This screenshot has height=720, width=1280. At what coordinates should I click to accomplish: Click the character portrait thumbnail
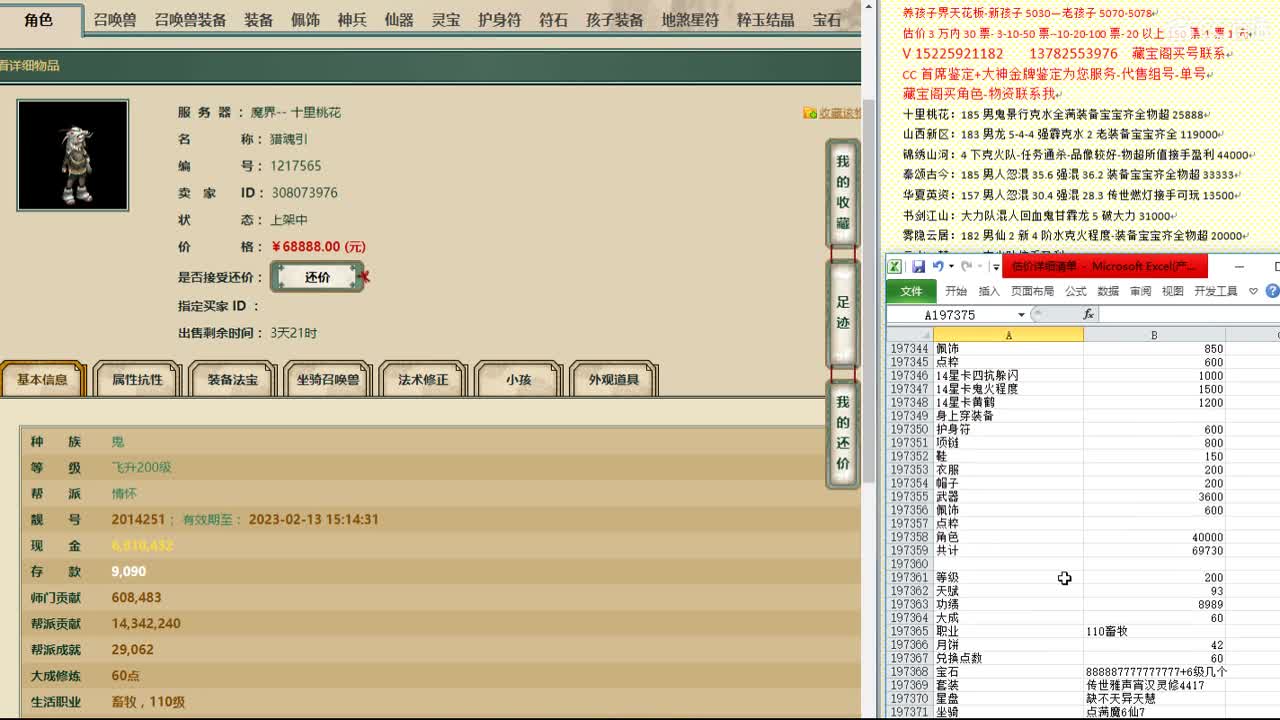tap(72, 155)
